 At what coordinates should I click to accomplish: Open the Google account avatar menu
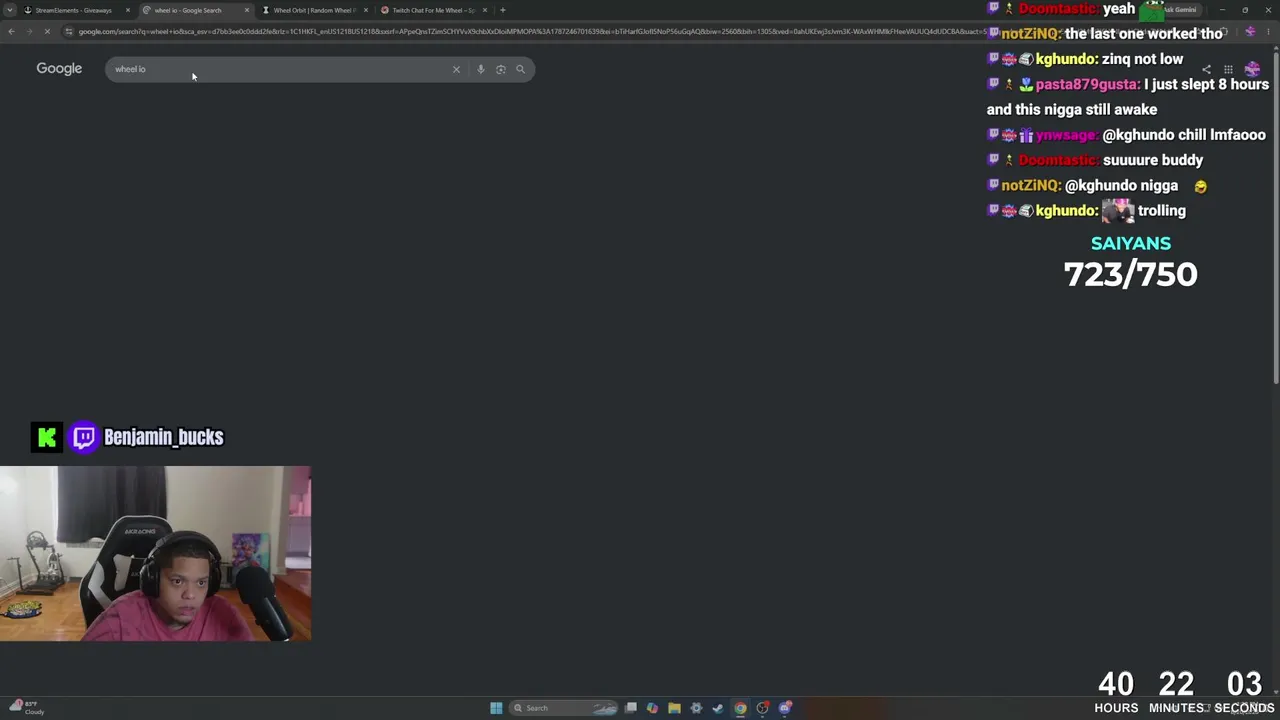(x=1252, y=69)
